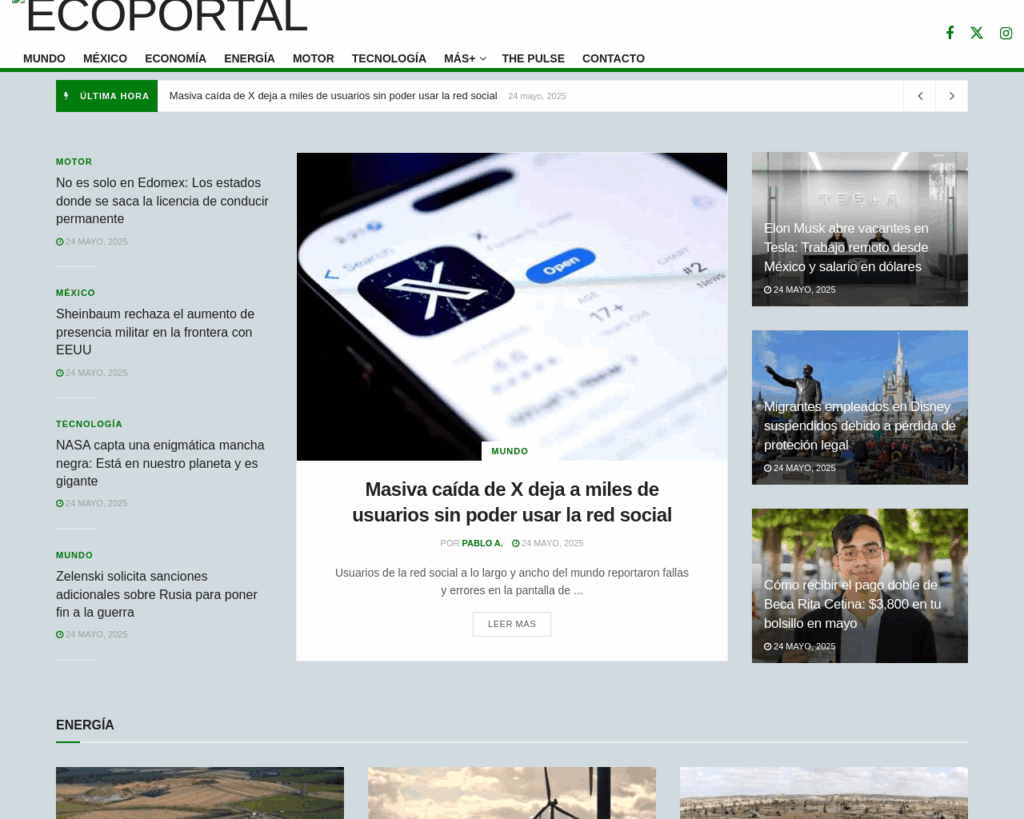Open Ecoportal's Facebook page

pos(949,32)
